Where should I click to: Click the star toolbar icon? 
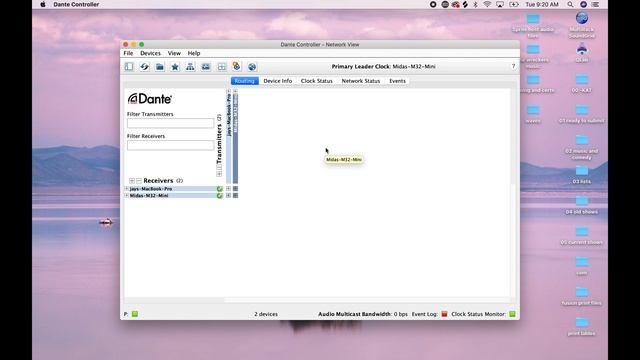pos(175,67)
